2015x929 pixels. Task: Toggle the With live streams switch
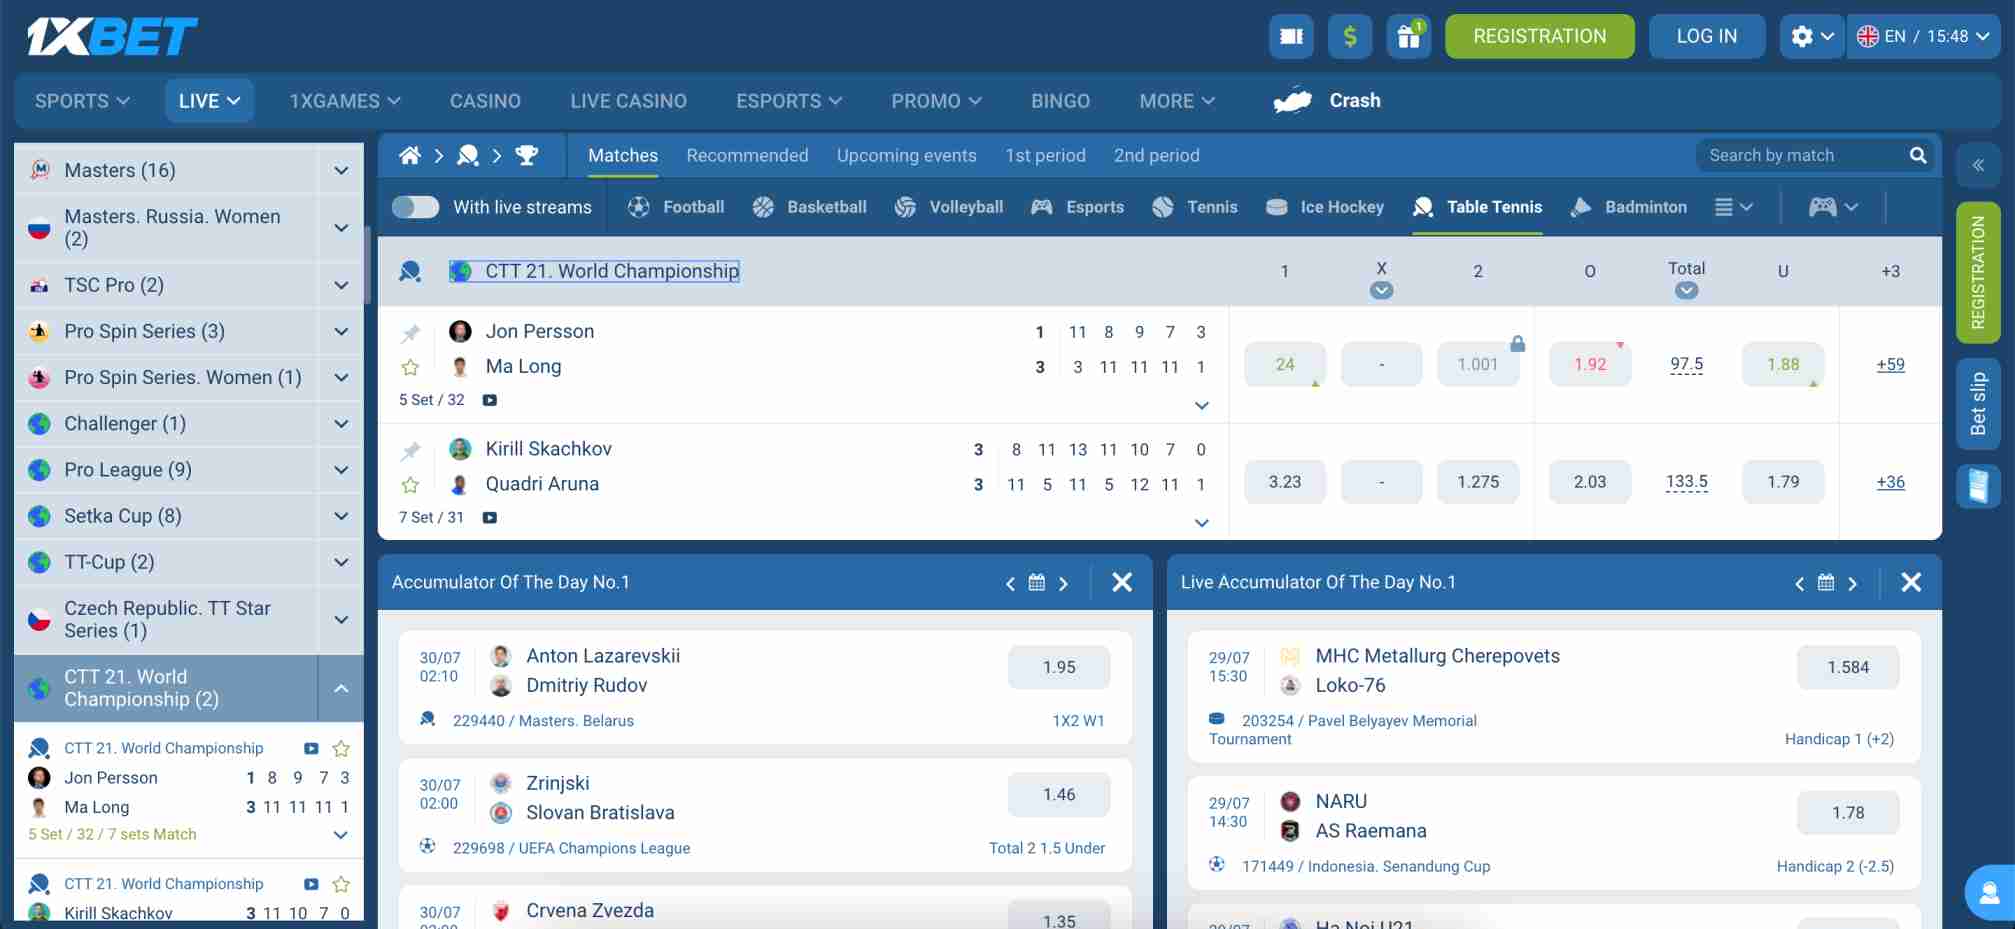(415, 207)
